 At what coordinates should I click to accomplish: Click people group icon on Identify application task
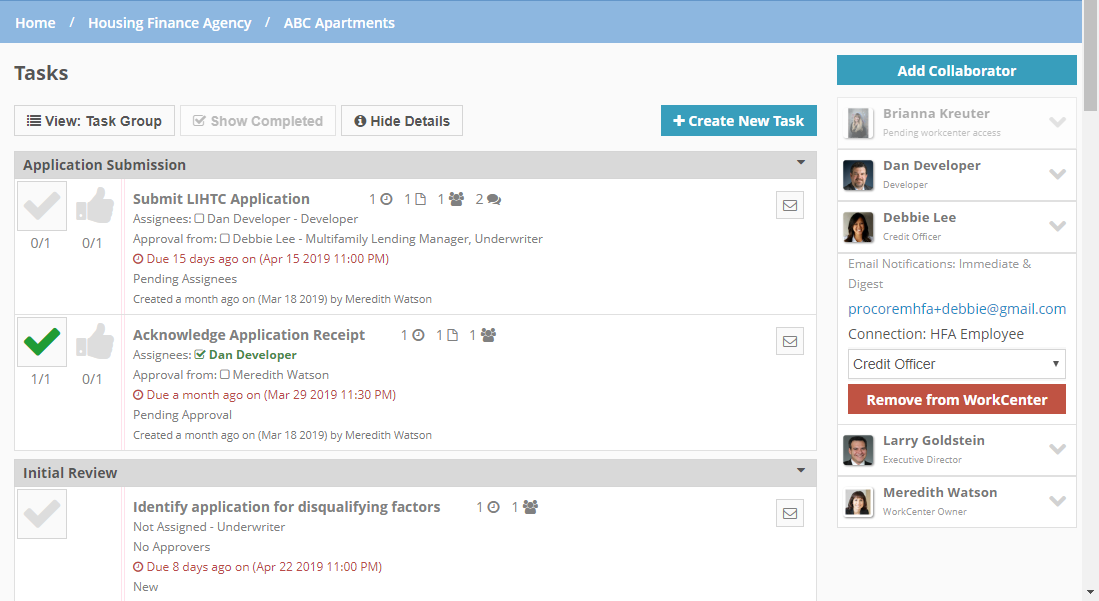coord(531,507)
